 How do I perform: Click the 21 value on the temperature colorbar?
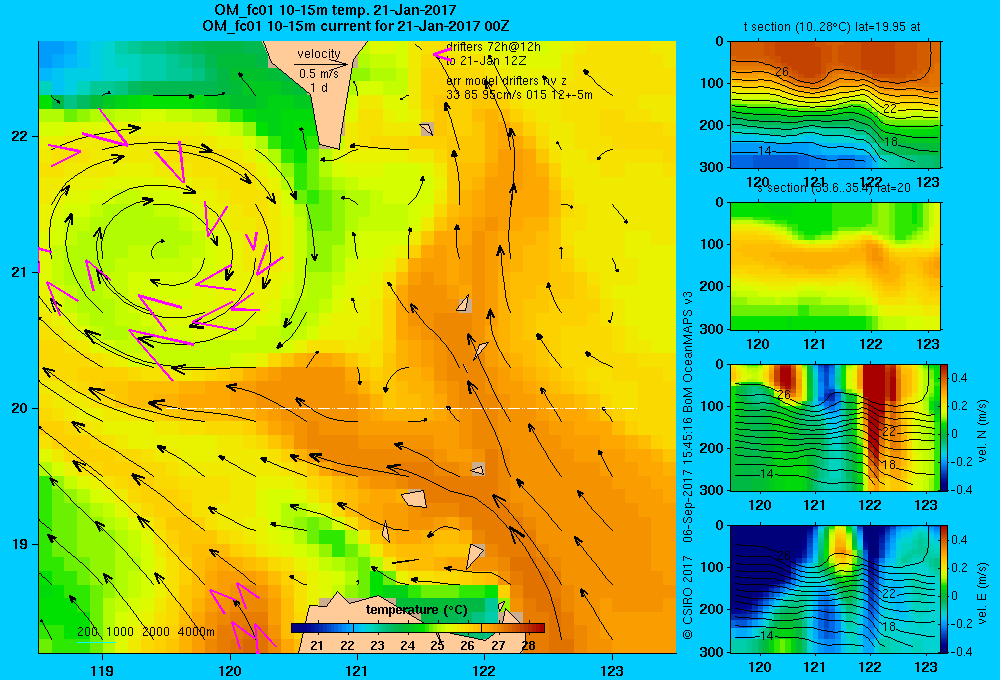tap(317, 646)
